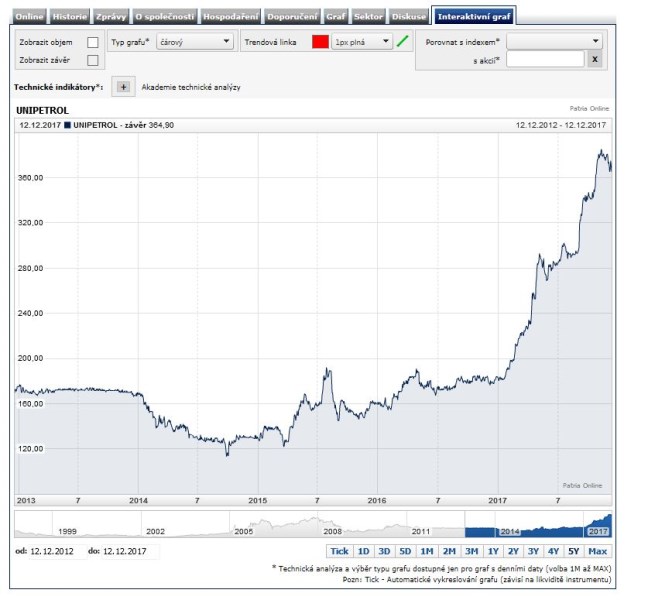Image resolution: width=648 pixels, height=600 pixels.
Task: Switch to the Historie tab
Action: pos(70,17)
